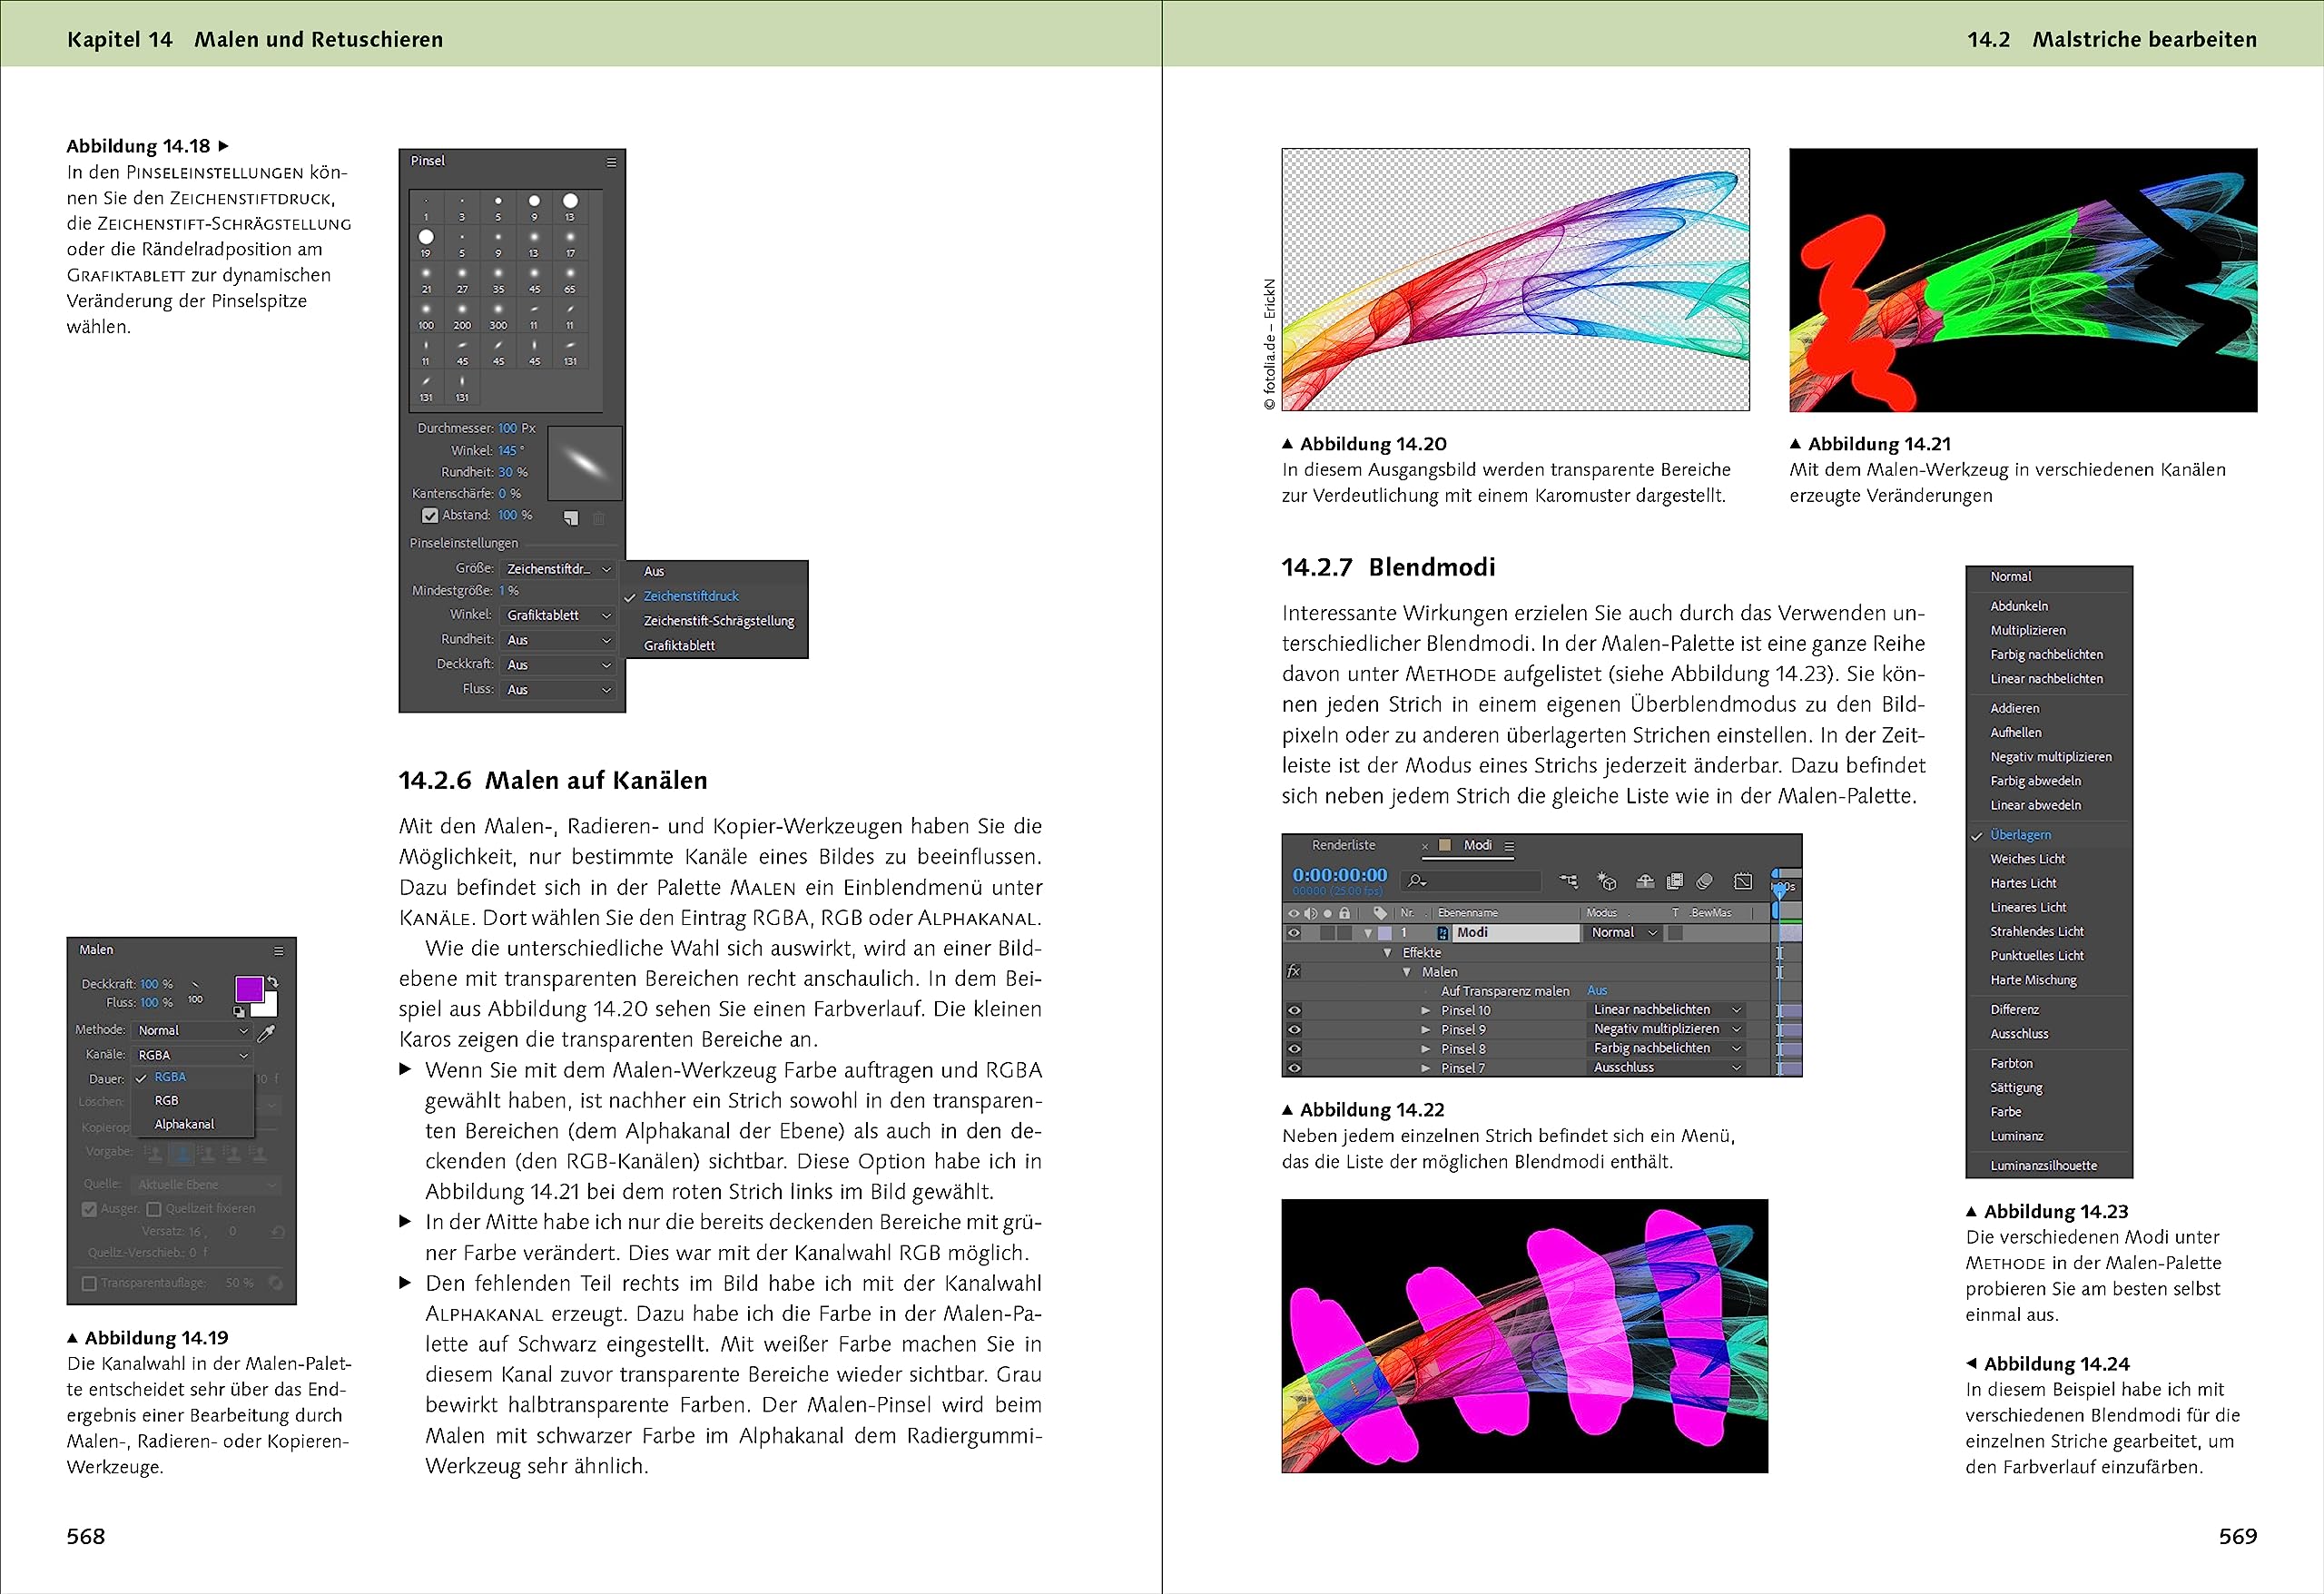Click the search magnifier in the timeline
The height and width of the screenshot is (1594, 2324).
[1416, 881]
